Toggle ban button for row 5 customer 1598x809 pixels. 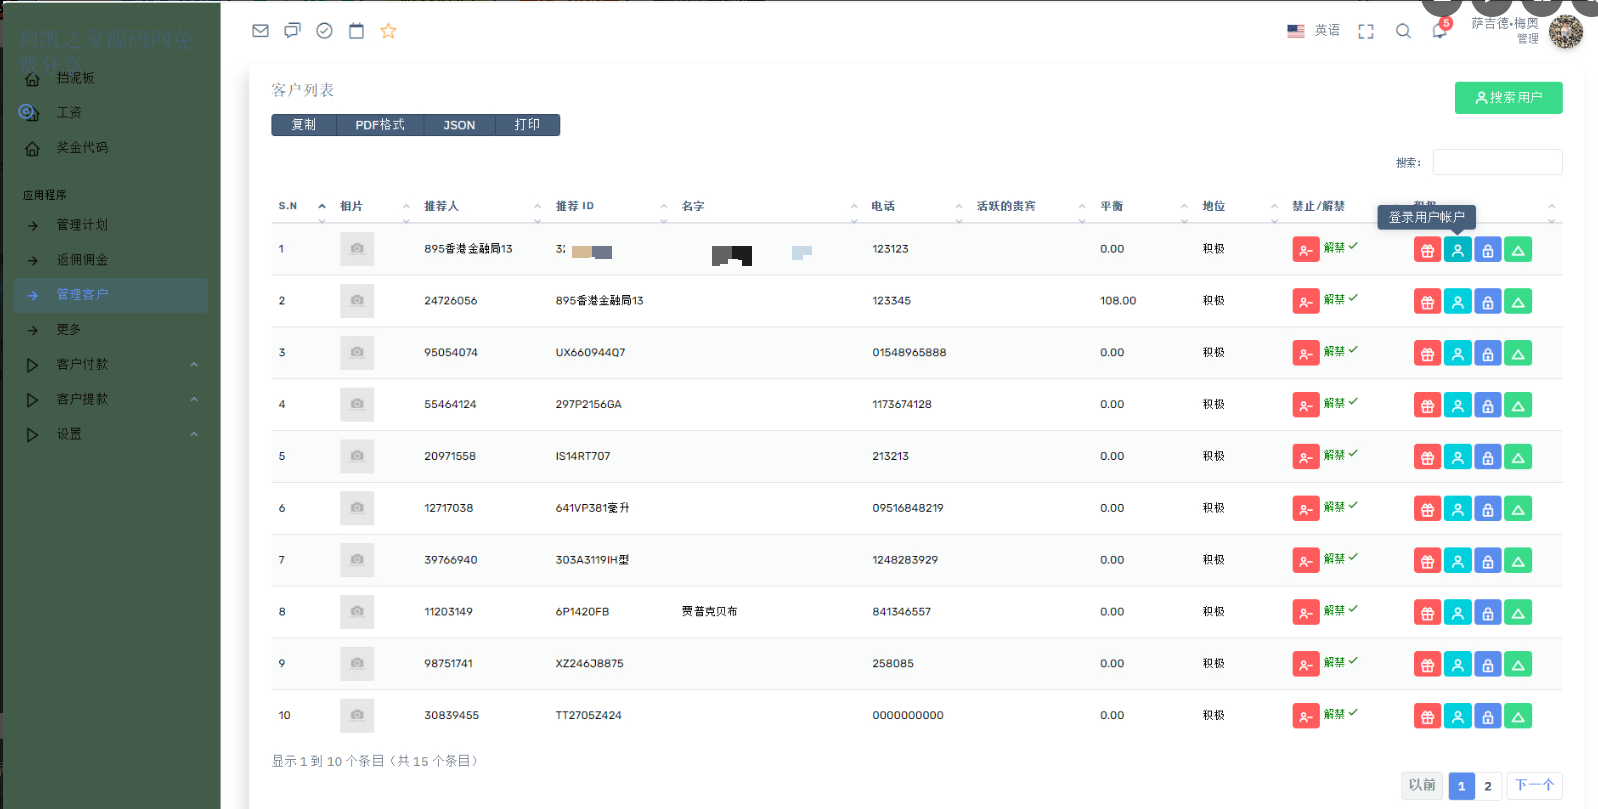pyautogui.click(x=1305, y=458)
